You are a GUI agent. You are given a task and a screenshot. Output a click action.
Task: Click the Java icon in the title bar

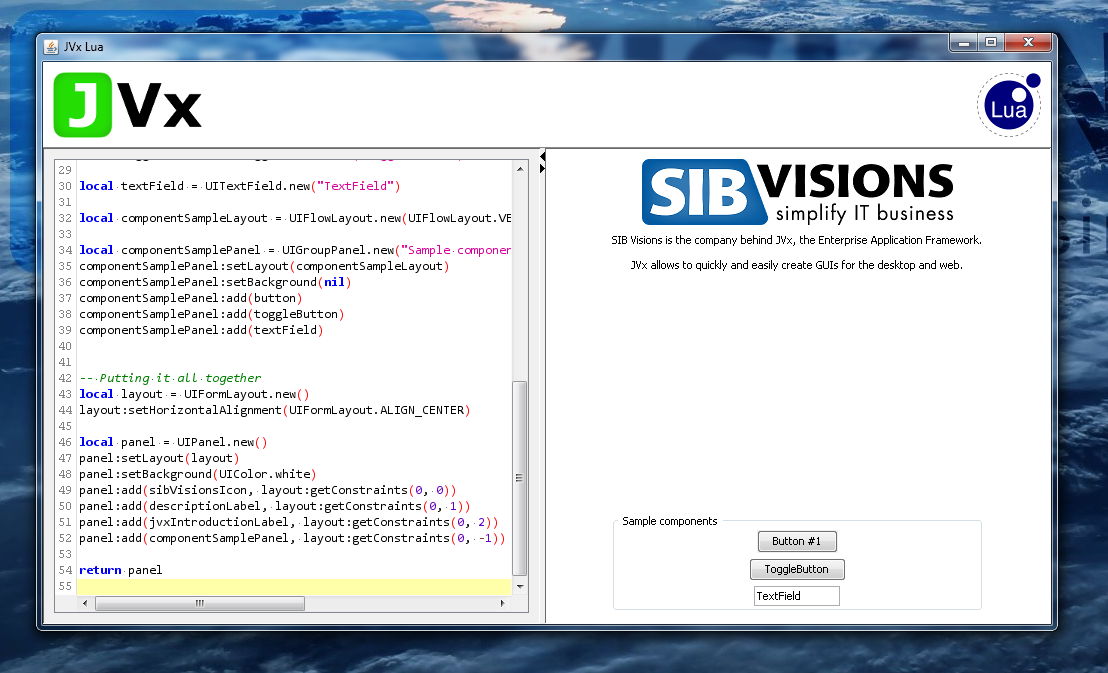pyautogui.click(x=51, y=47)
